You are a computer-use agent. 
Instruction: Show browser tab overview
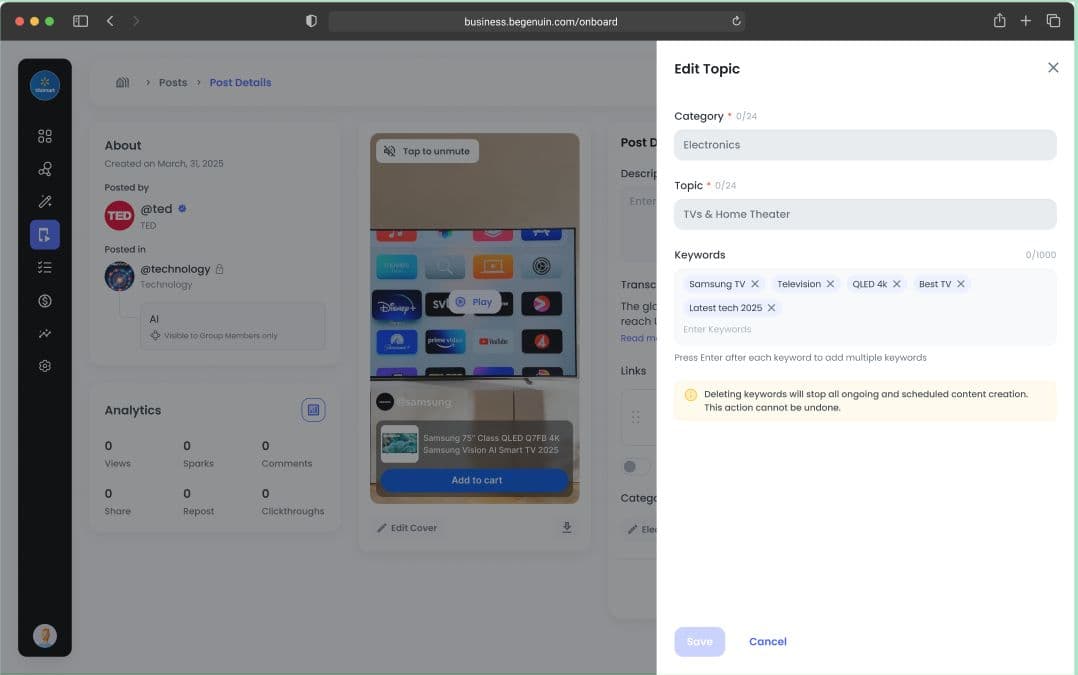pyautogui.click(x=1053, y=21)
